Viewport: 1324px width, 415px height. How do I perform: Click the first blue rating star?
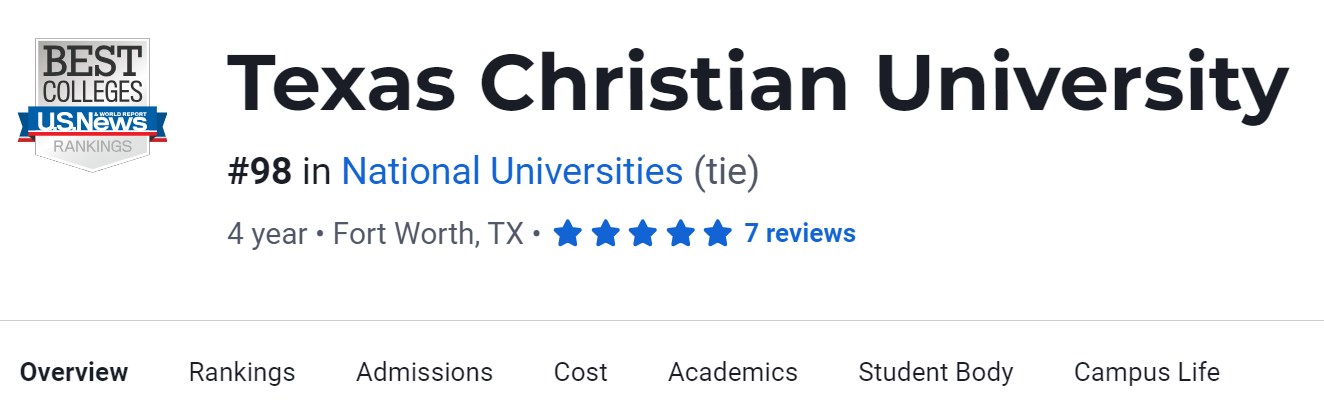pos(567,234)
